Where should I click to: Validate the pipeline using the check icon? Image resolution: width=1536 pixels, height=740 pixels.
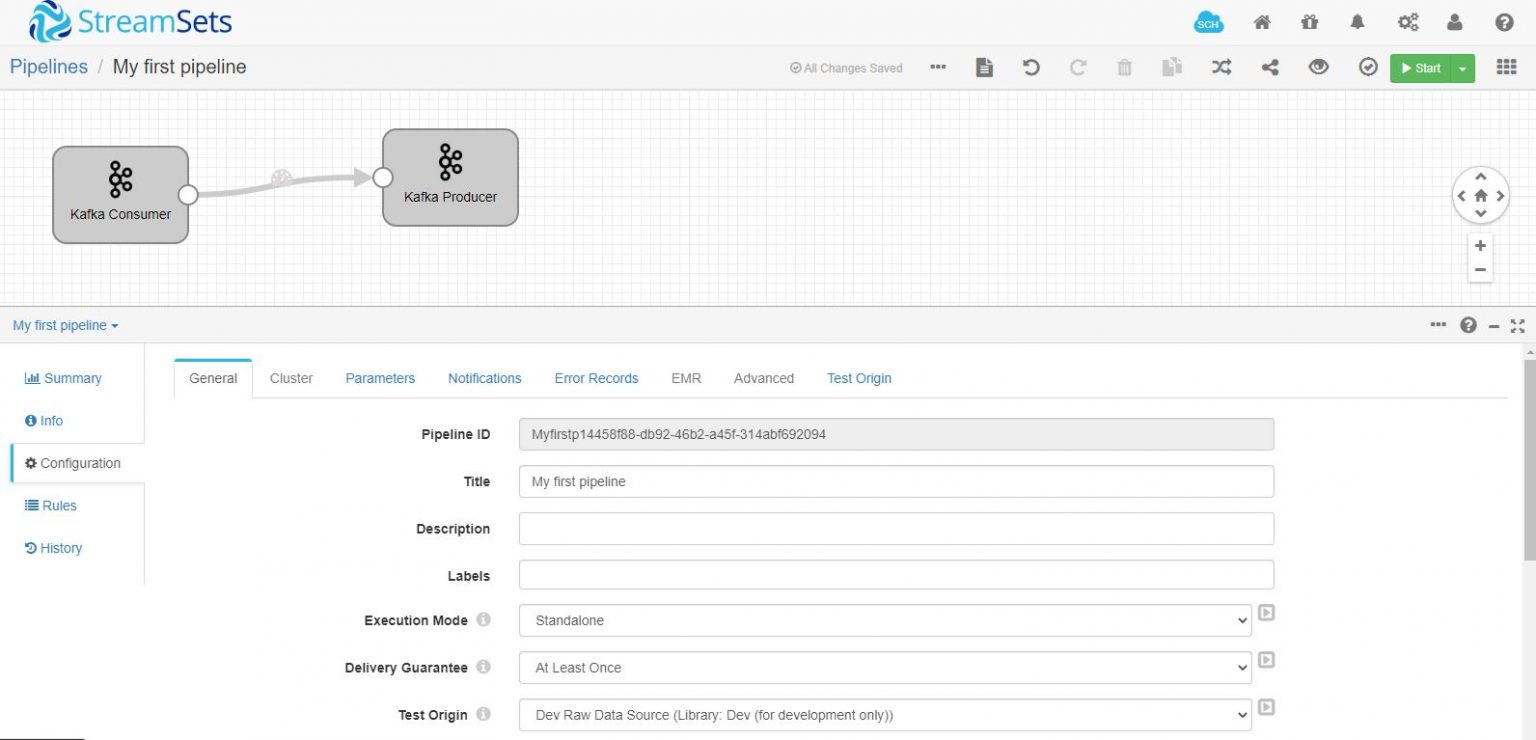(x=1368, y=67)
